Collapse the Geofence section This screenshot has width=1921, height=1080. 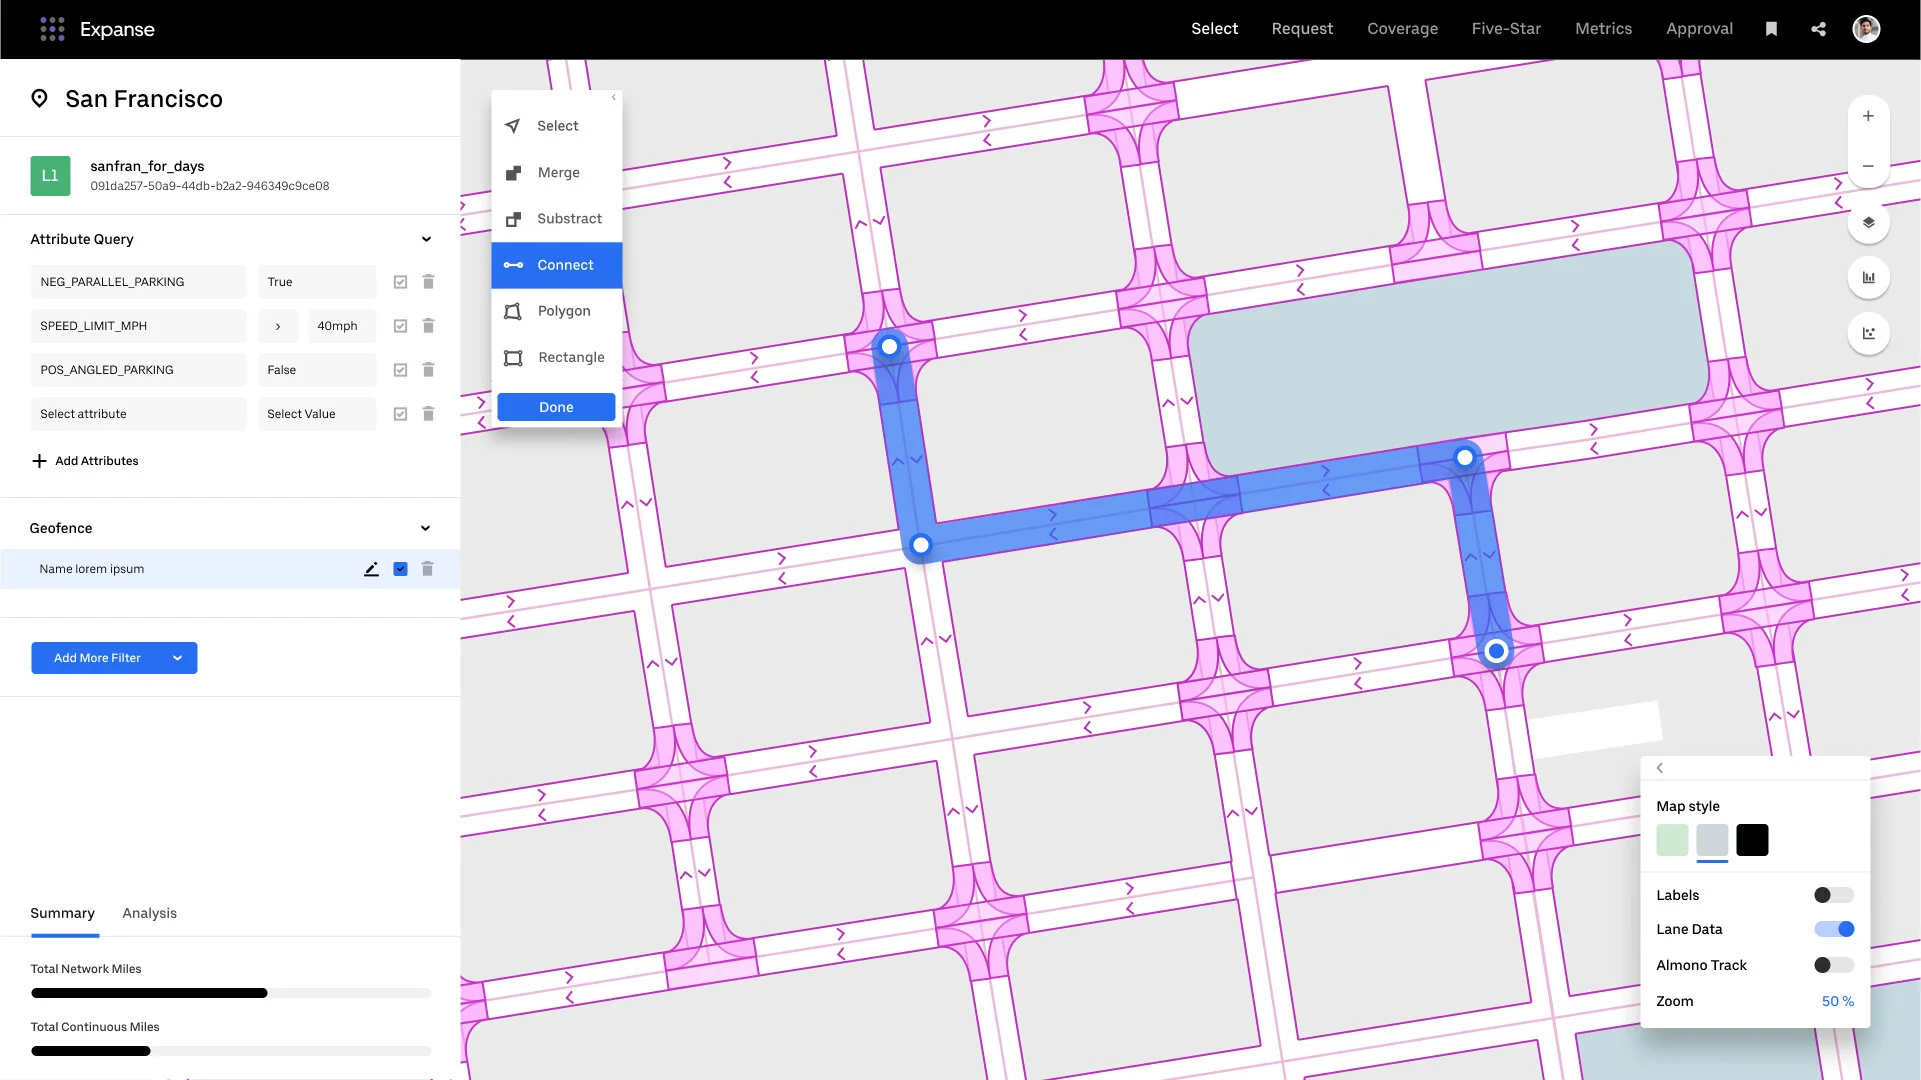425,528
